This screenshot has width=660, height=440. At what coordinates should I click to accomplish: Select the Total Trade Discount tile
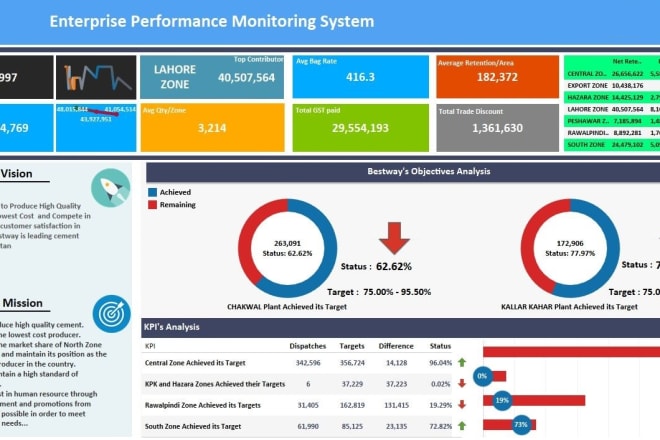tap(498, 128)
